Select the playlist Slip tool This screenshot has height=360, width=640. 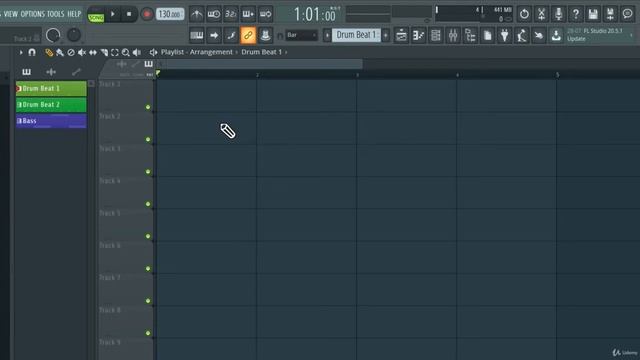[x=93, y=52]
